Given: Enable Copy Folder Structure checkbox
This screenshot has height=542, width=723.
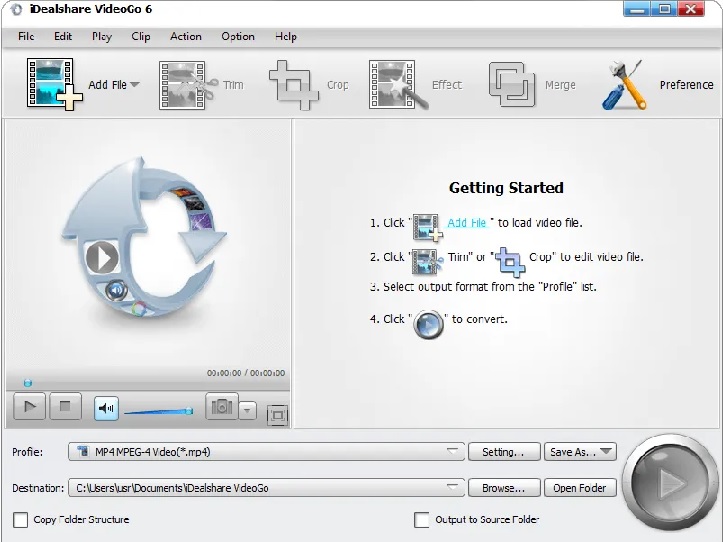Looking at the screenshot, I should (21, 520).
